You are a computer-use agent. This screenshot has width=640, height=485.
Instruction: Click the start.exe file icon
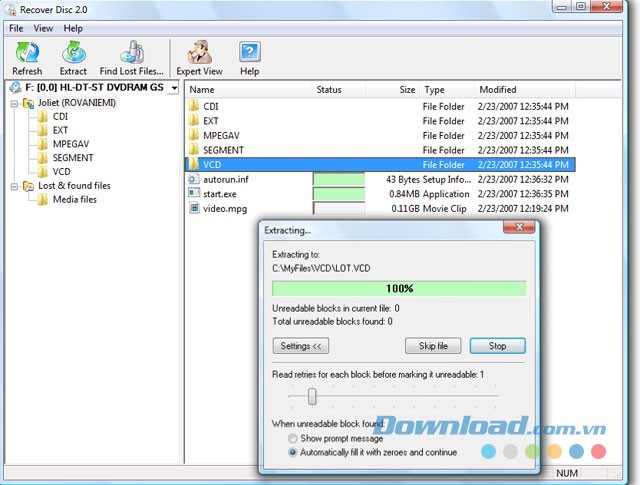(x=194, y=193)
